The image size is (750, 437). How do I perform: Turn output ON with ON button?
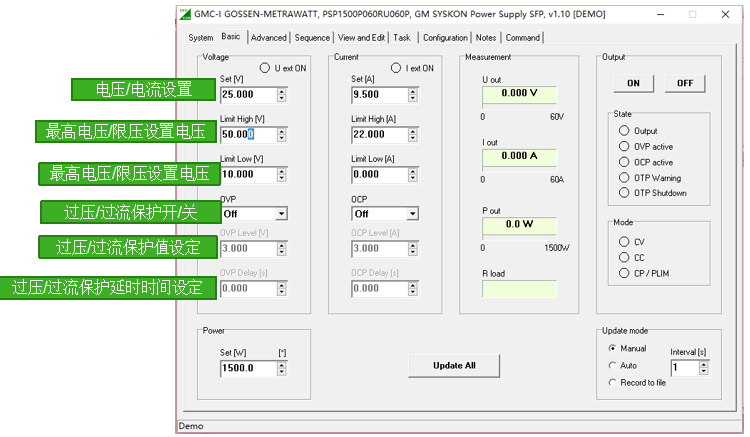point(633,83)
